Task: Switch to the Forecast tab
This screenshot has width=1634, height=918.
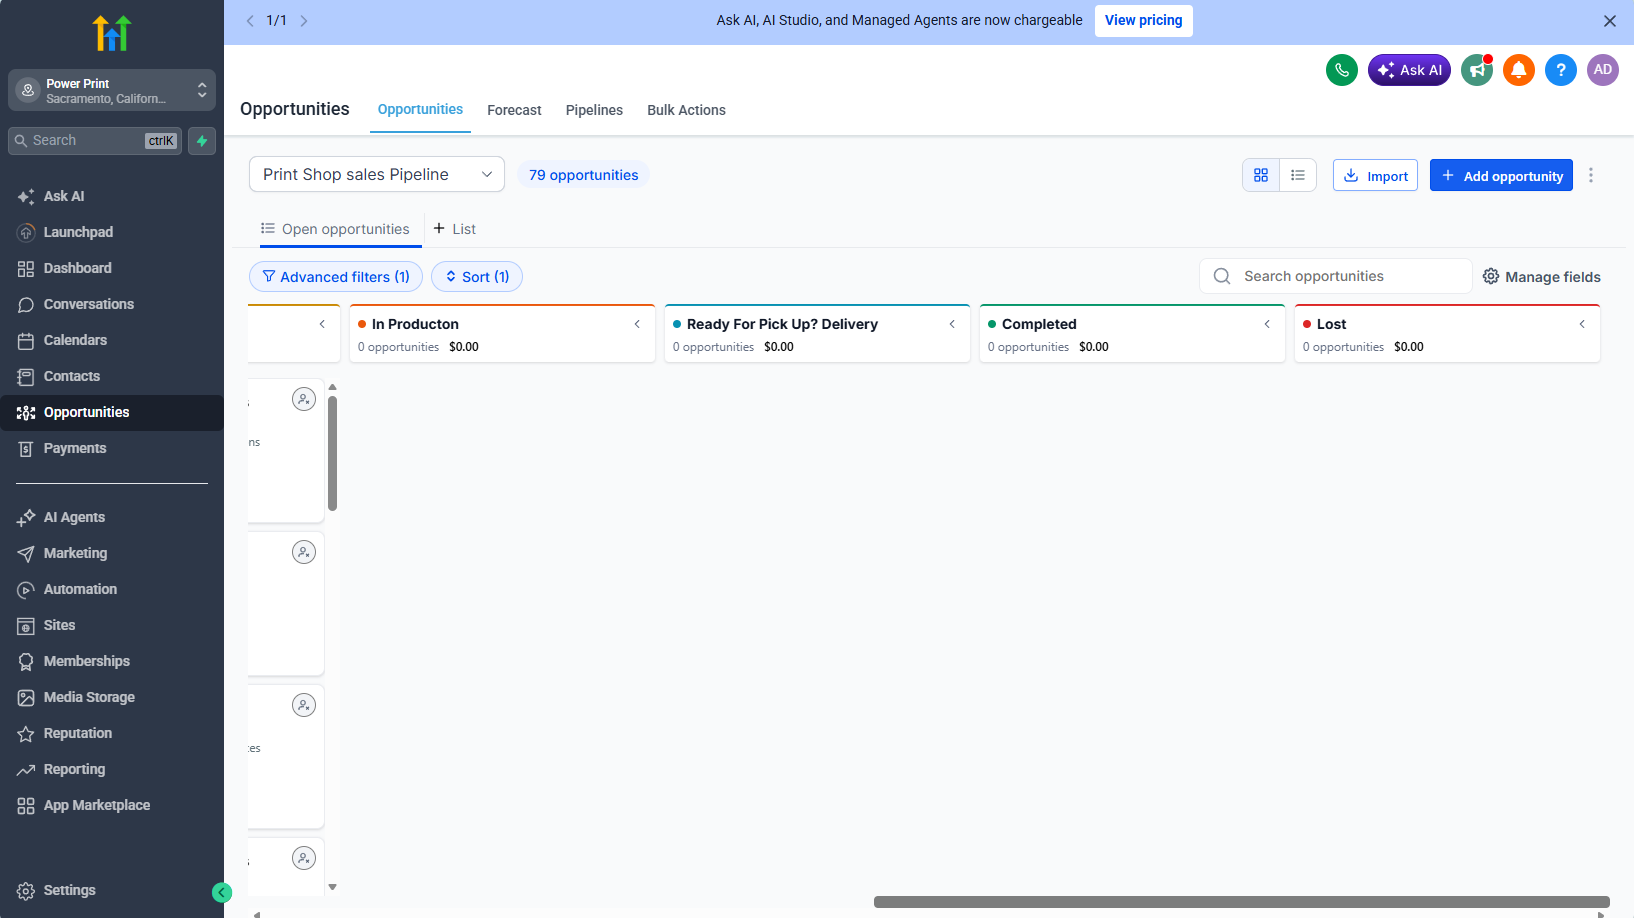Action: tap(514, 110)
